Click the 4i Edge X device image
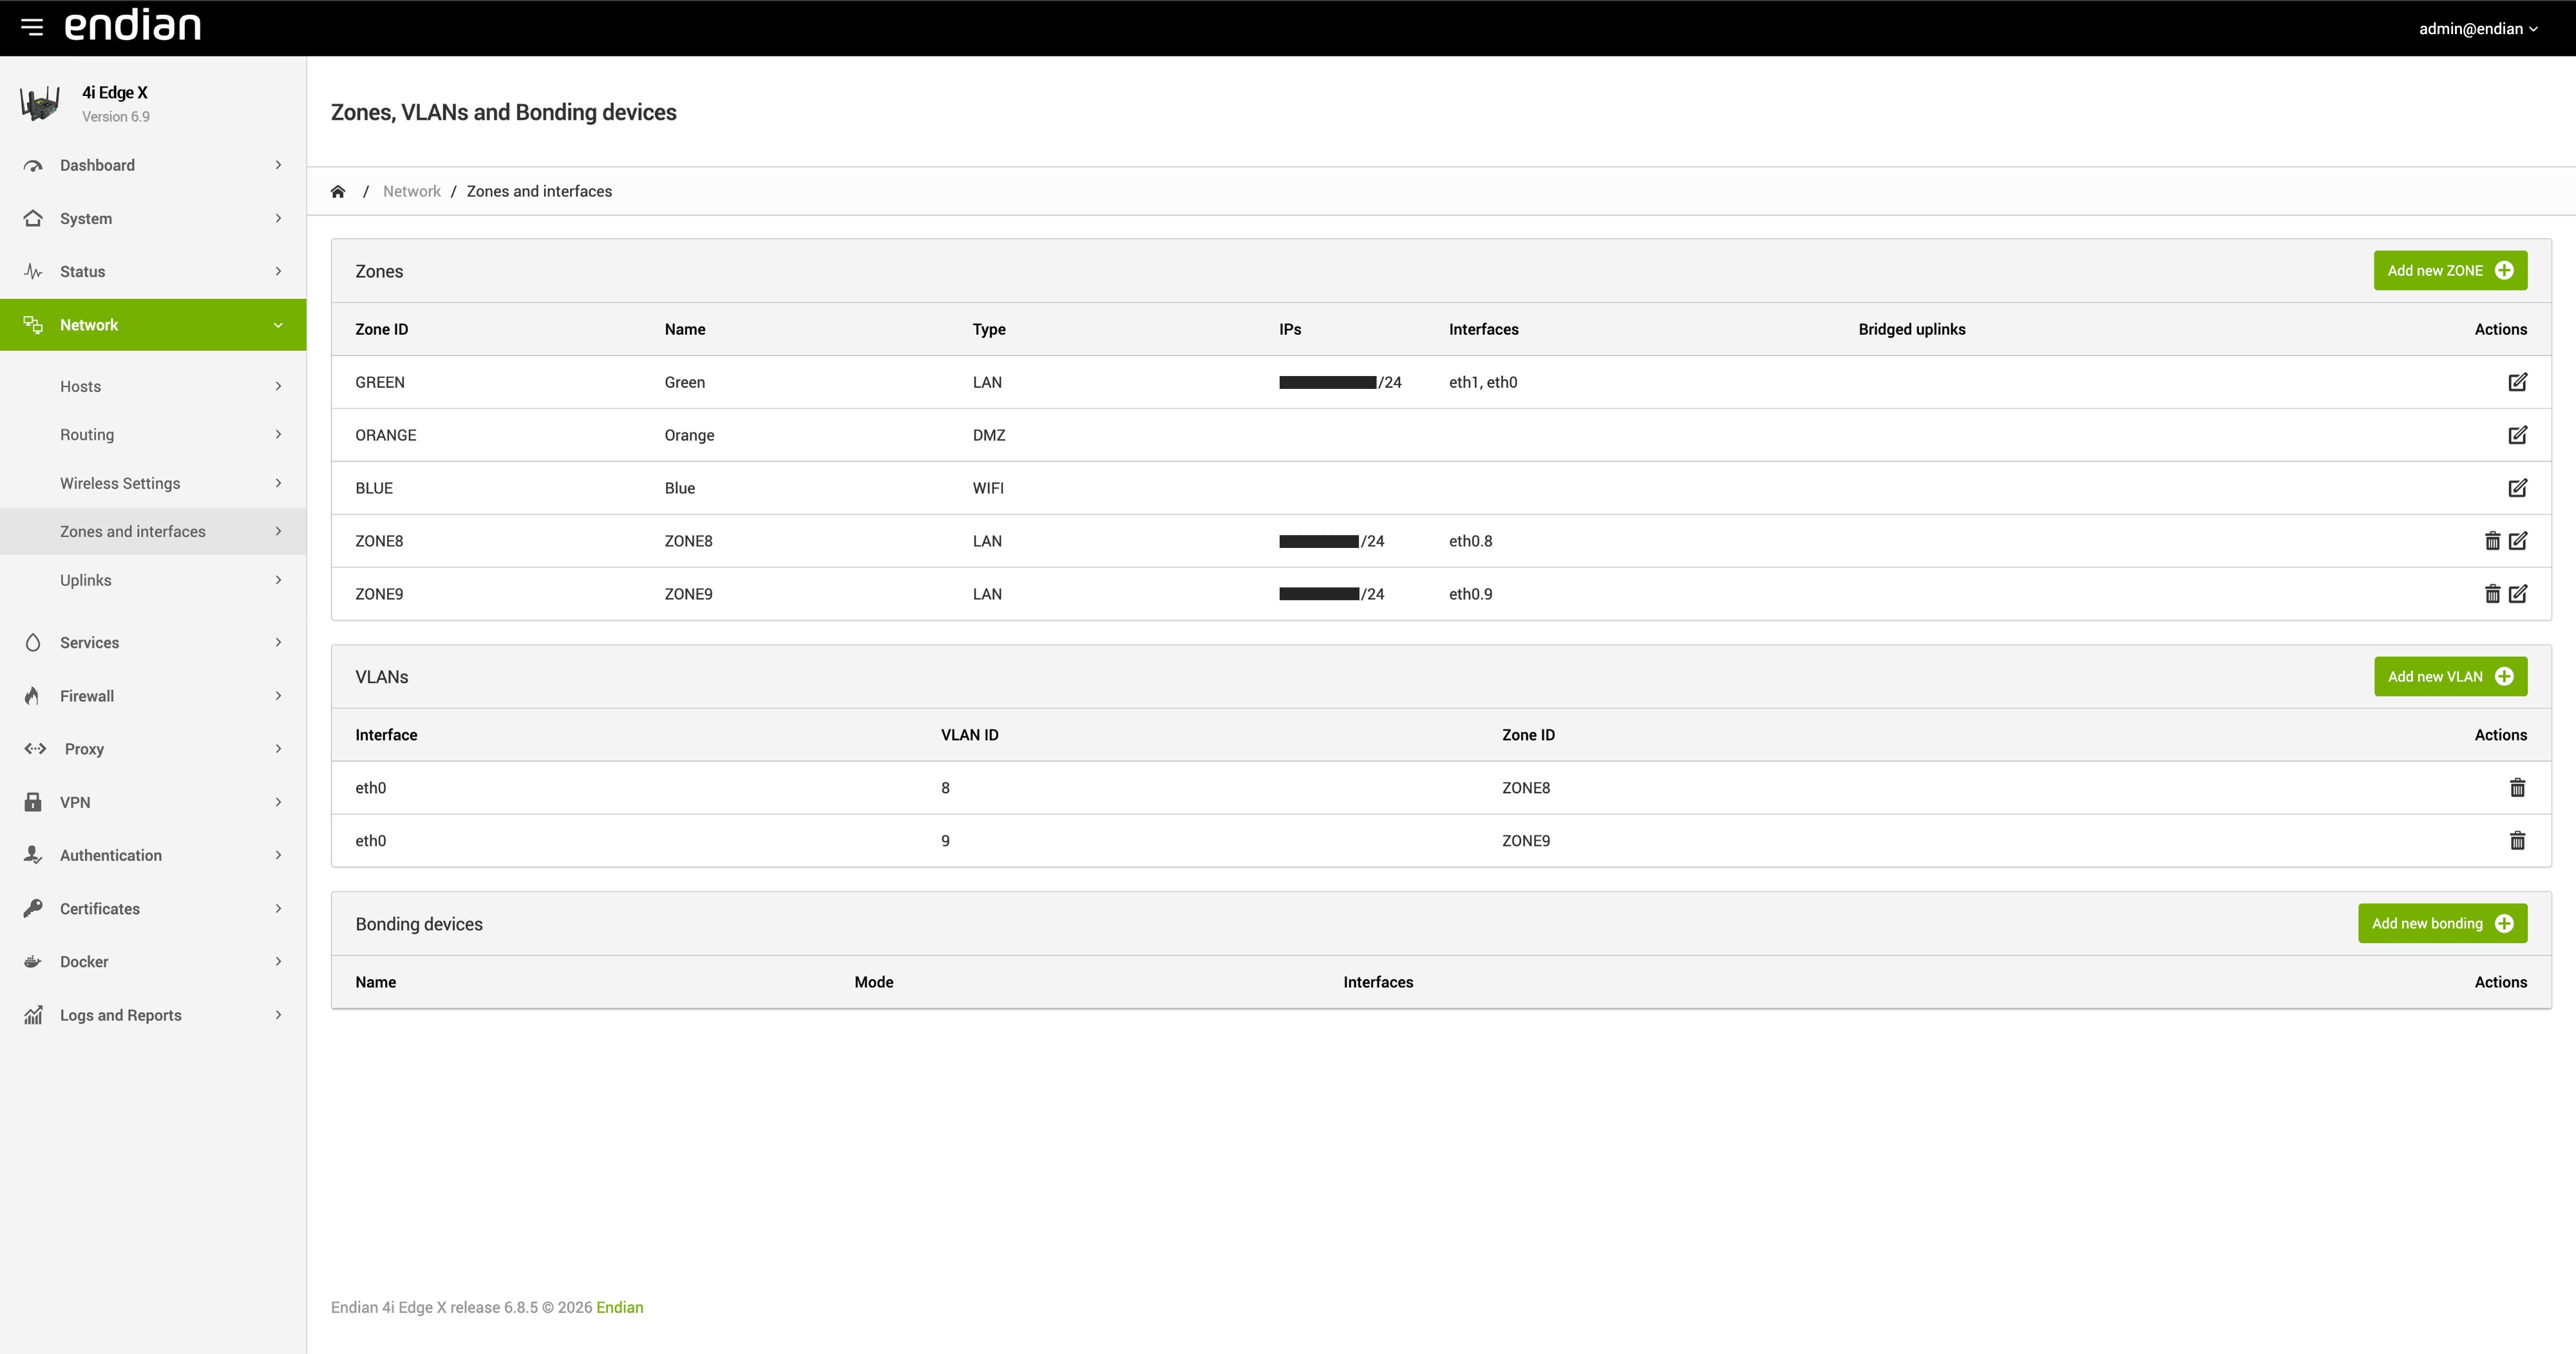Screen dimensions: 2576x1354 click(40, 103)
